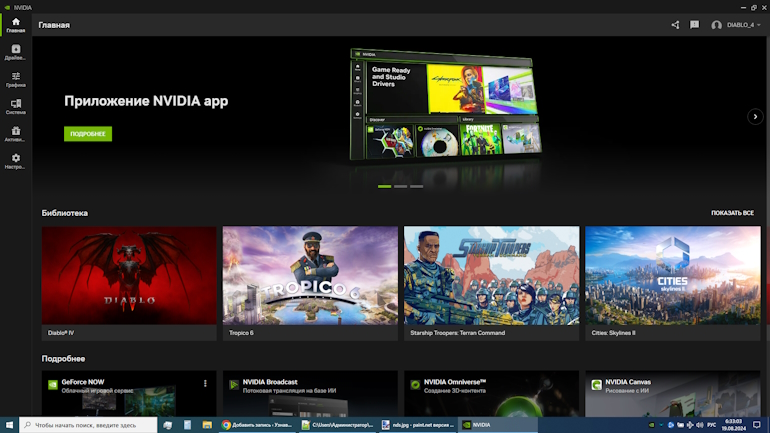Screen dimensions: 770x433
Task: Click the NVIDIA app banner image
Action: click(x=446, y=105)
